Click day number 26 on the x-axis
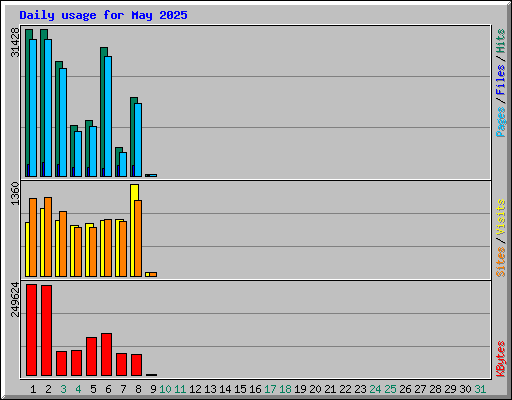The width and height of the screenshot is (512, 400). (x=405, y=389)
